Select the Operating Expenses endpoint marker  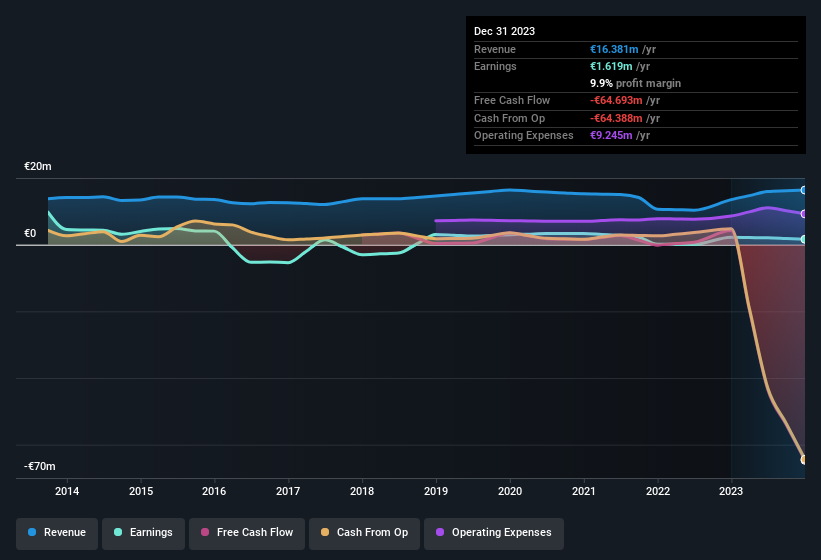[803, 214]
